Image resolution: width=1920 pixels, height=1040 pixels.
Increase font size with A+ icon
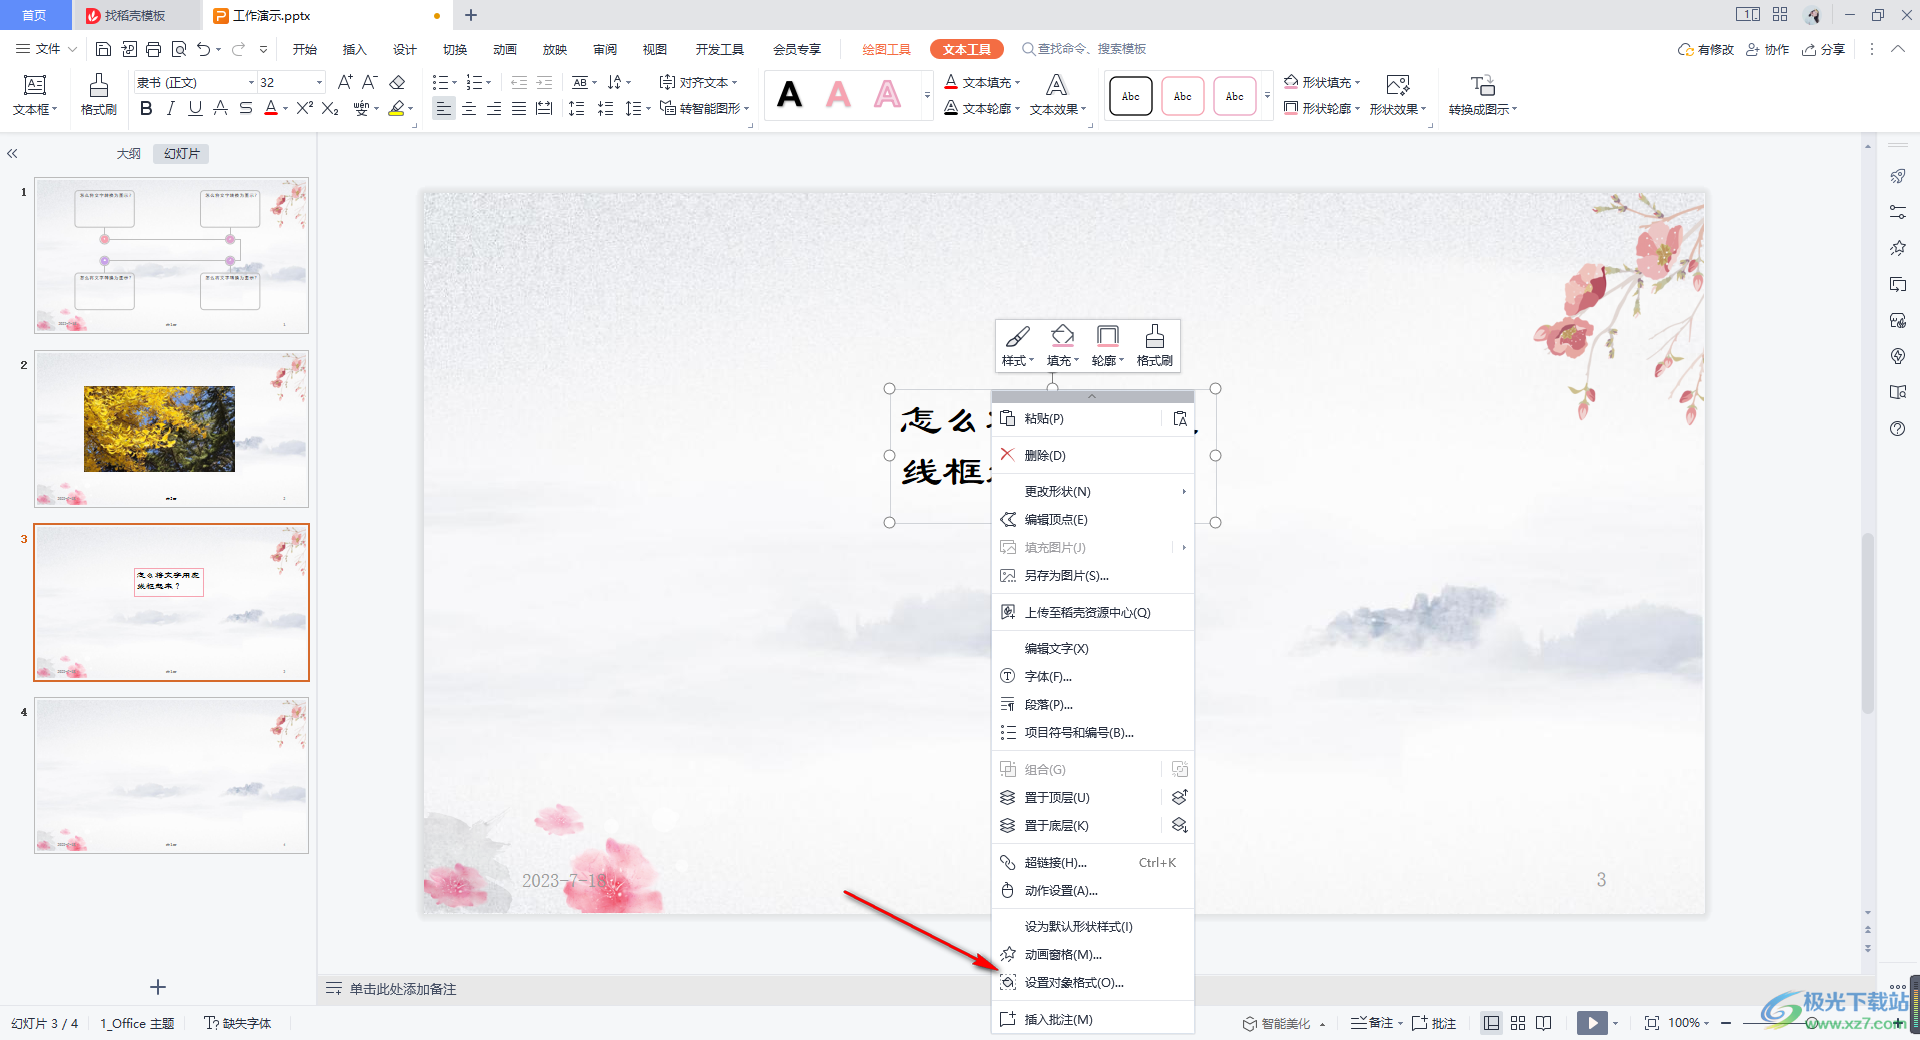pos(345,82)
